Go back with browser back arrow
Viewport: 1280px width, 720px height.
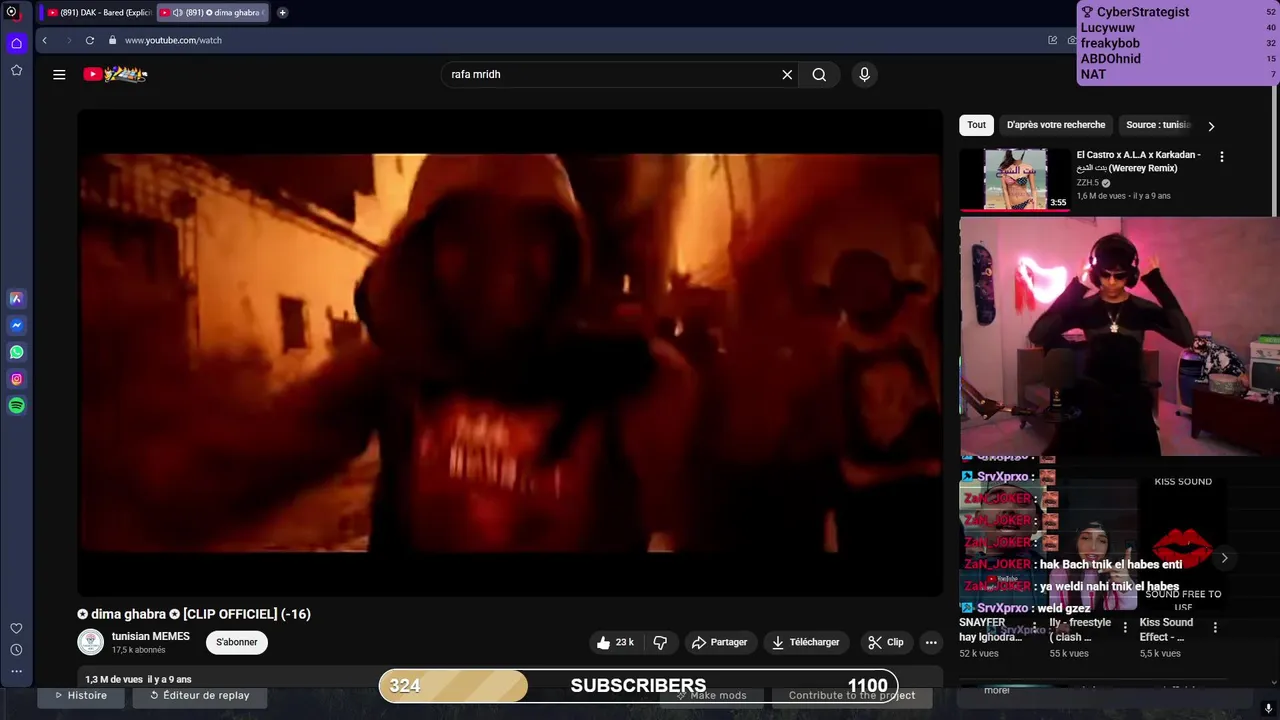click(44, 40)
